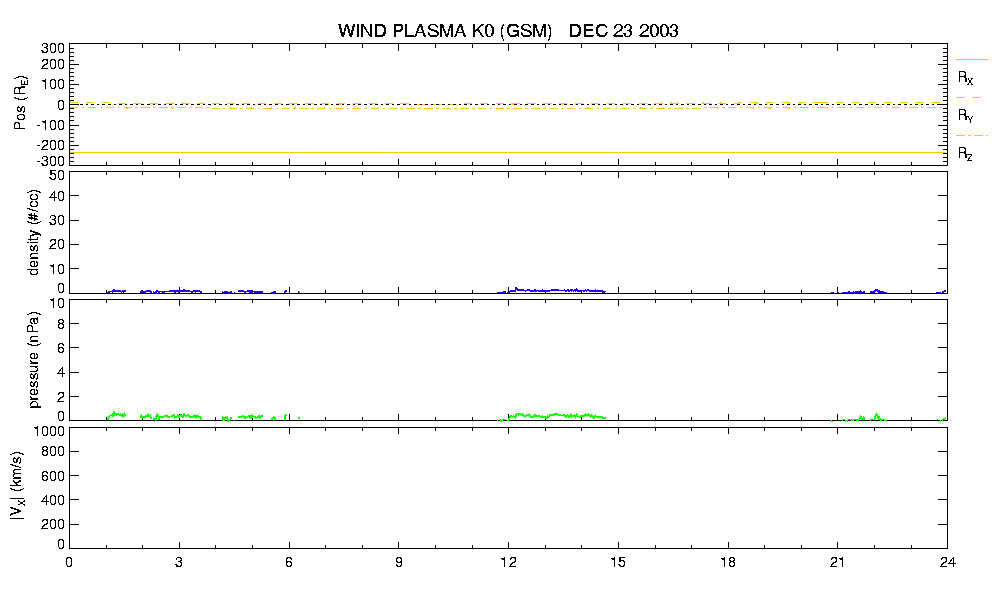This screenshot has width=993, height=600.
Task: Click the Pos (RE) axis label
Action: [21, 103]
